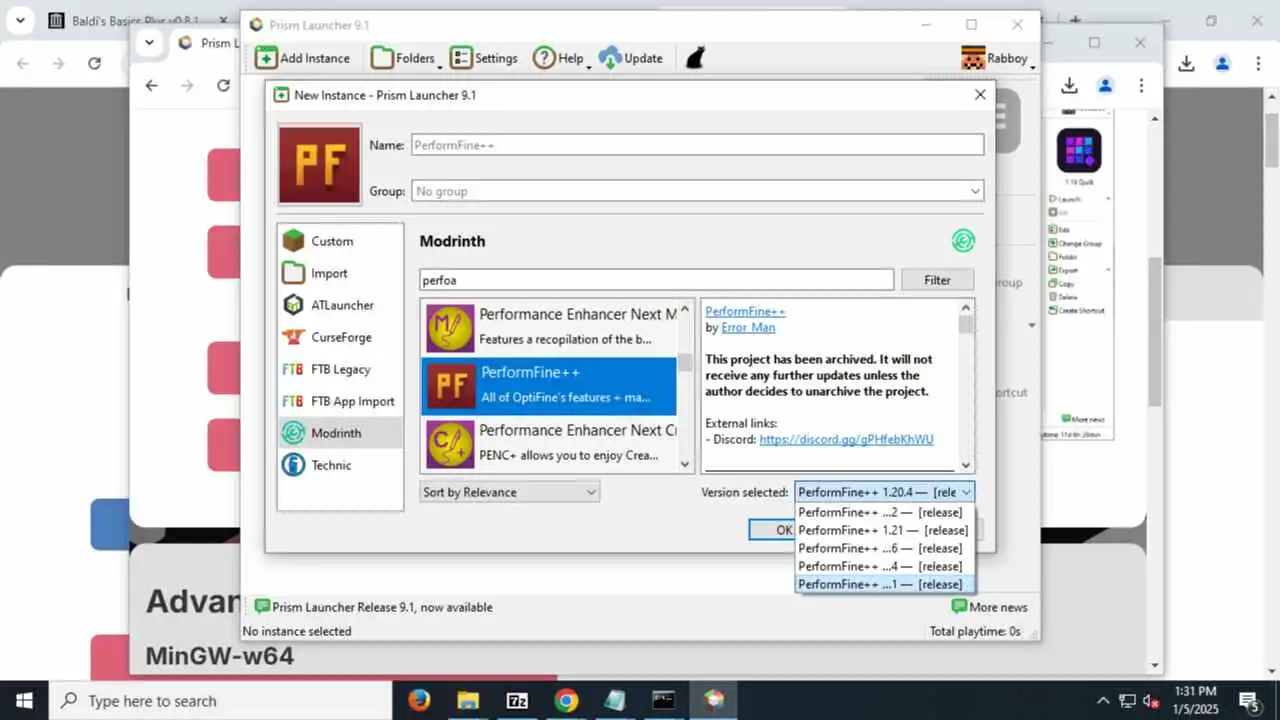Click the muted volume tray icon
Viewport: 1280px width, 720px height.
point(1151,700)
